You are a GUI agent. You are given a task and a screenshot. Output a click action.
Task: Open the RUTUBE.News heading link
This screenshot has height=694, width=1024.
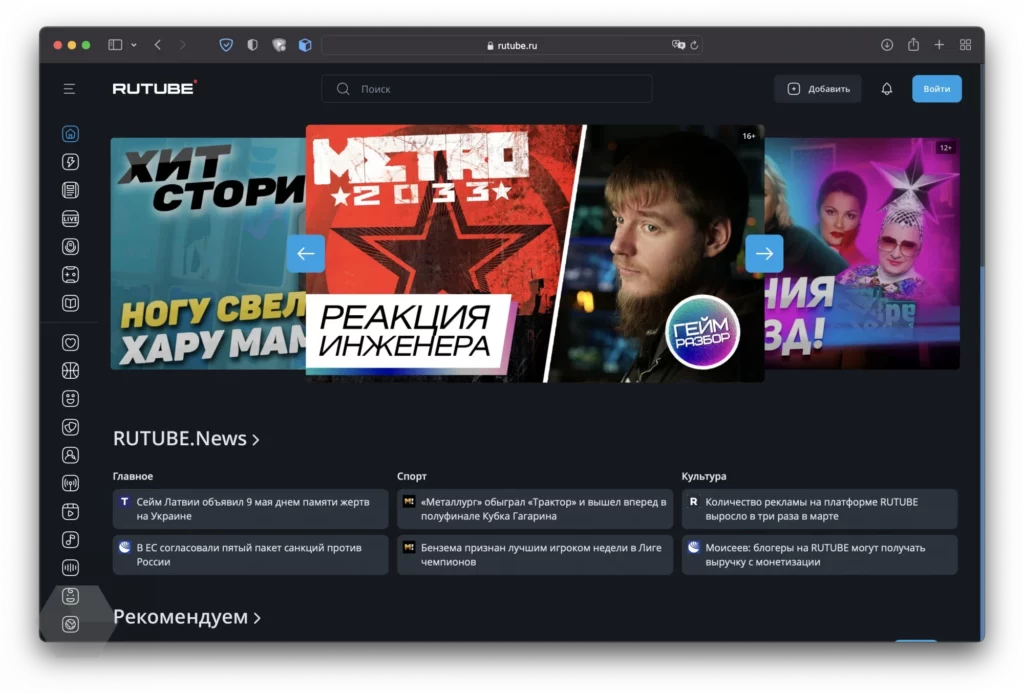click(x=180, y=438)
